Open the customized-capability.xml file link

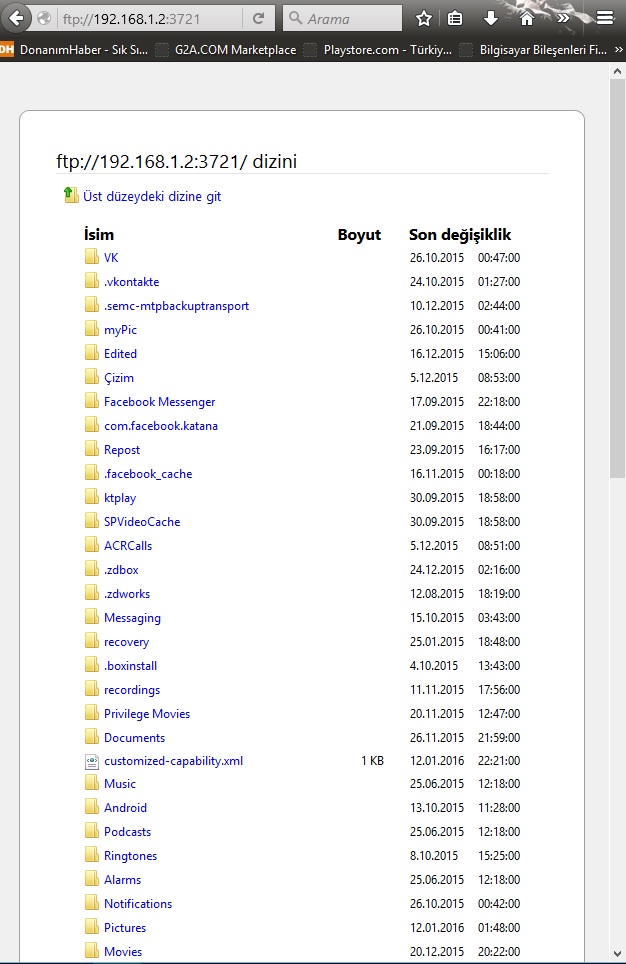[x=173, y=761]
